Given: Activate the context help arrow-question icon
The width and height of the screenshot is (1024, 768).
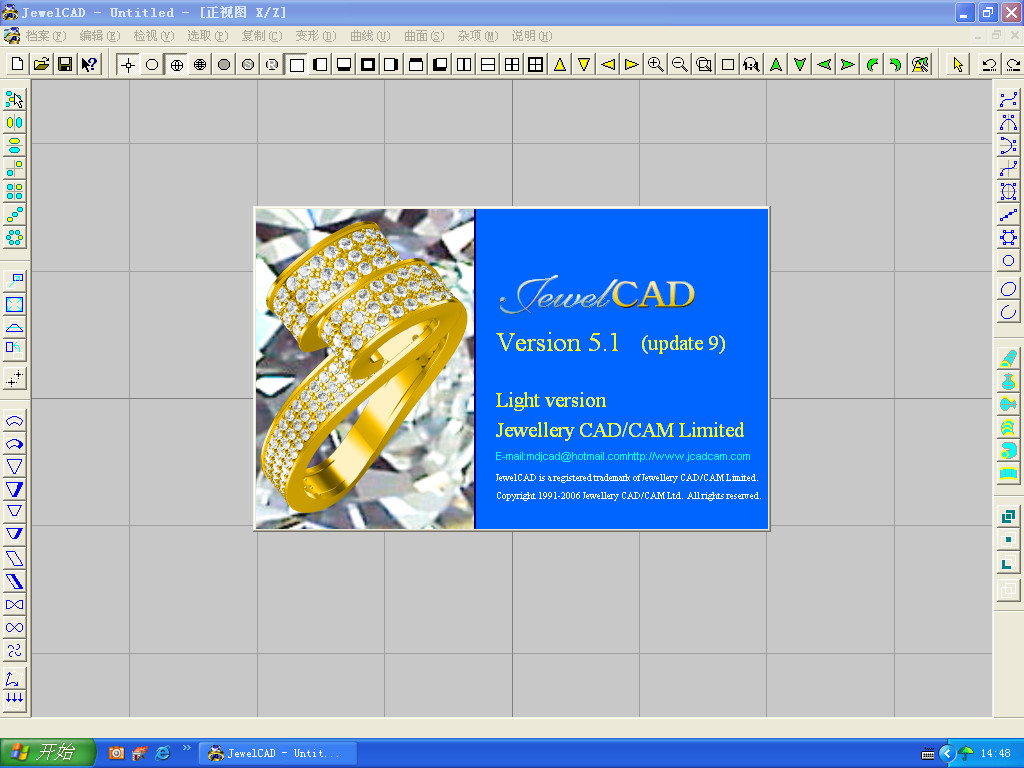Looking at the screenshot, I should click(x=89, y=64).
